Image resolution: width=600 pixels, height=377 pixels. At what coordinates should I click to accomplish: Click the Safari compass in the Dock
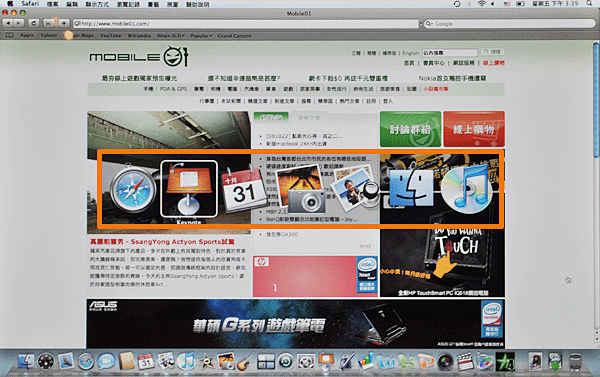(86, 361)
